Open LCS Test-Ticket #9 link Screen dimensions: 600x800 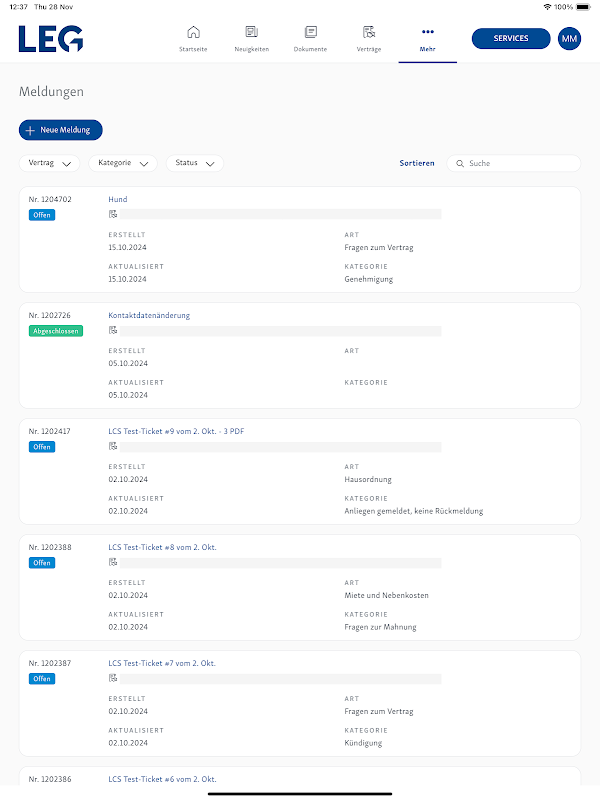tap(176, 431)
